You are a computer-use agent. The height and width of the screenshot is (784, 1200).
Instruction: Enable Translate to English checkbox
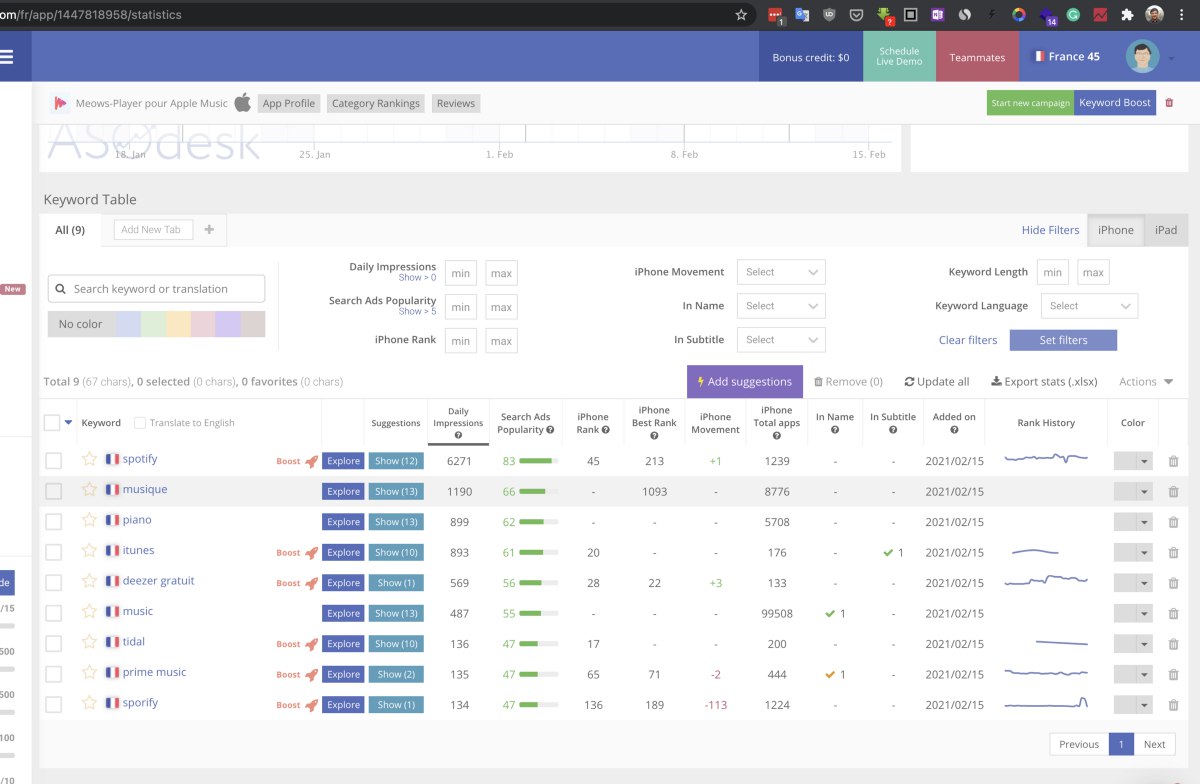(x=140, y=423)
